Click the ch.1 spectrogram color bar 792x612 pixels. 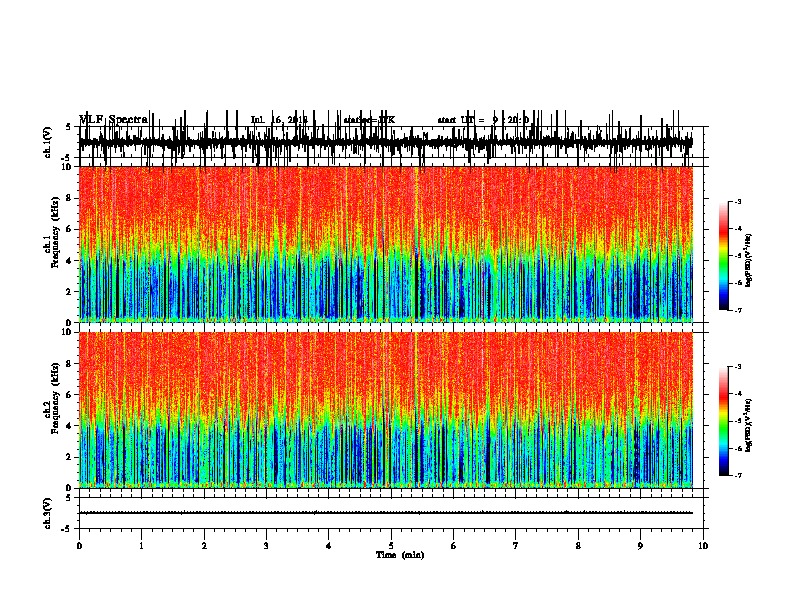[x=723, y=255]
